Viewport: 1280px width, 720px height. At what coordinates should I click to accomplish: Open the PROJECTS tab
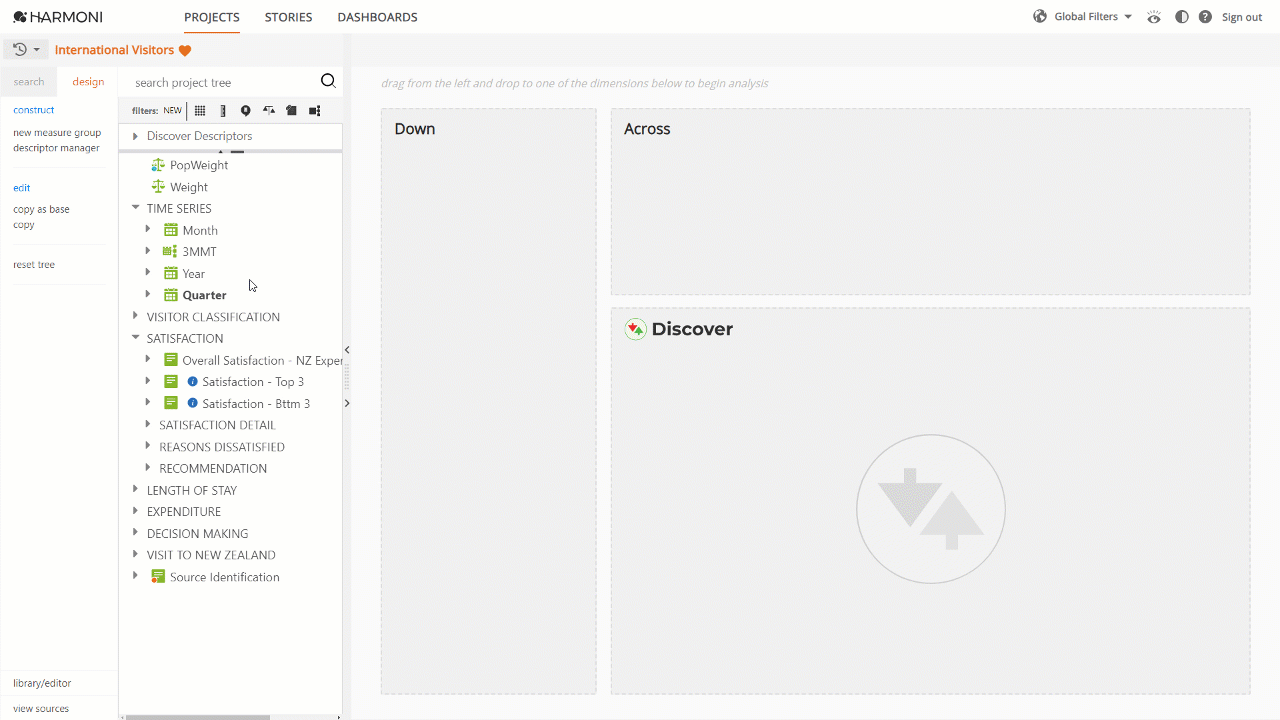[x=212, y=17]
